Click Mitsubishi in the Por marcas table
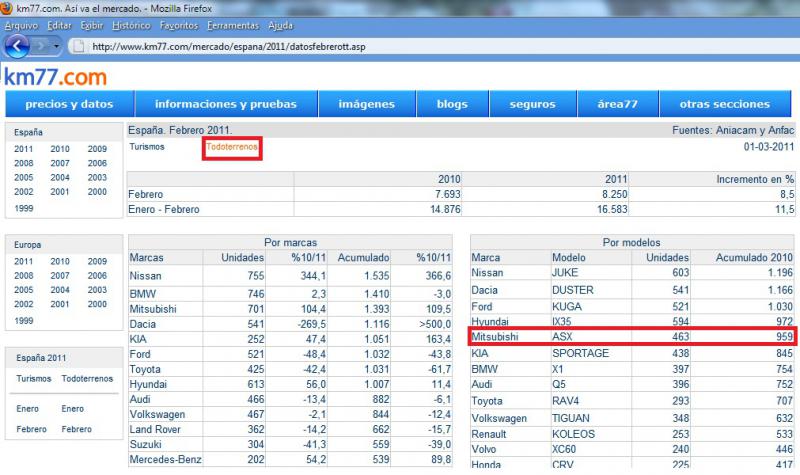 153,309
